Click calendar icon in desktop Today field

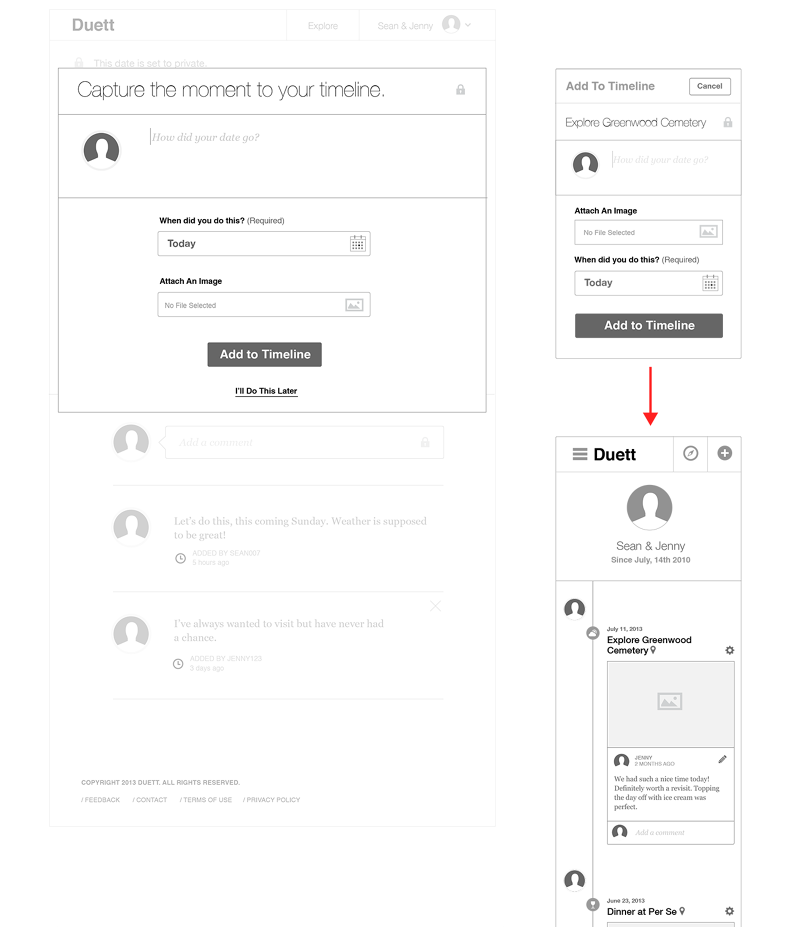(357, 243)
